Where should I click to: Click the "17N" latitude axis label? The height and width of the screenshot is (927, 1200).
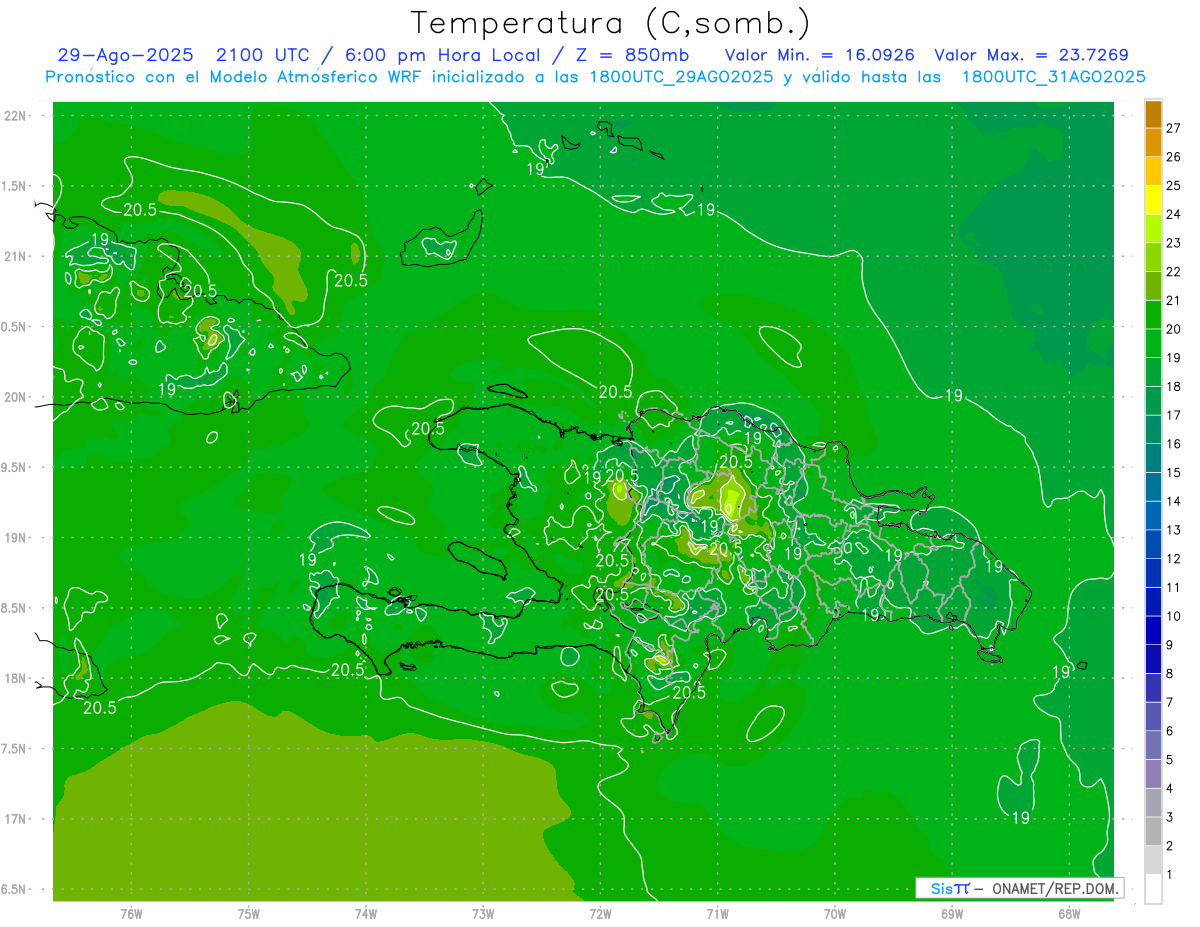pyautogui.click(x=14, y=819)
